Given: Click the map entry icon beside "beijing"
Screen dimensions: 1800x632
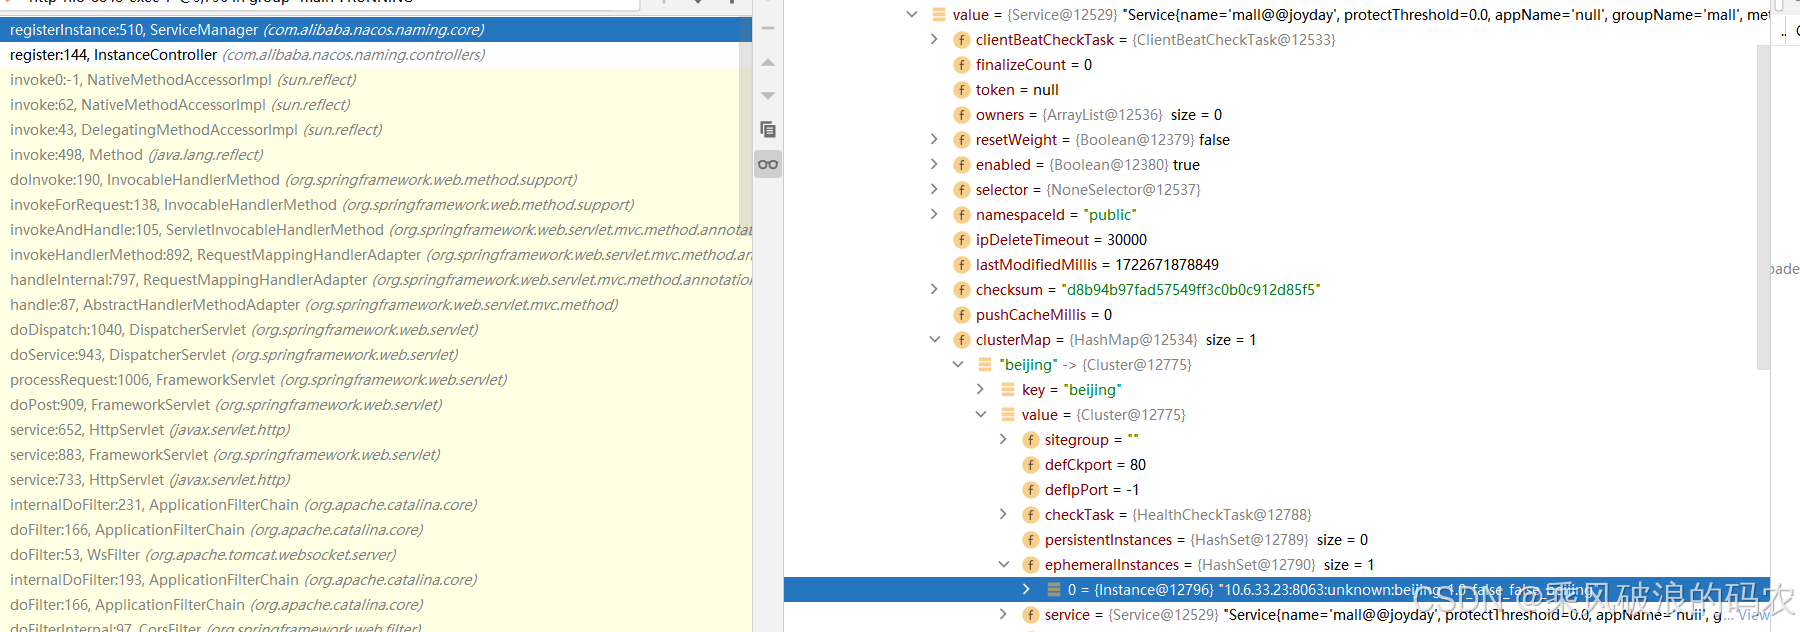Looking at the screenshot, I should tap(985, 365).
